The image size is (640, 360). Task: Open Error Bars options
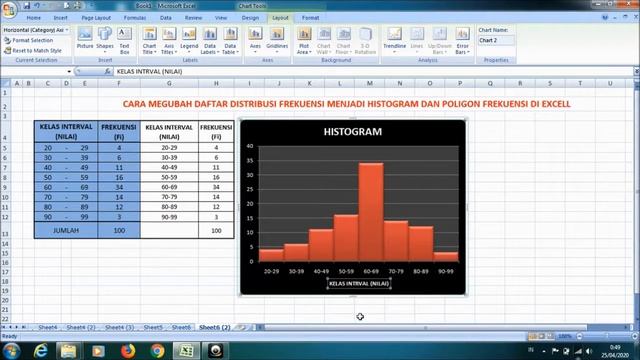point(462,40)
